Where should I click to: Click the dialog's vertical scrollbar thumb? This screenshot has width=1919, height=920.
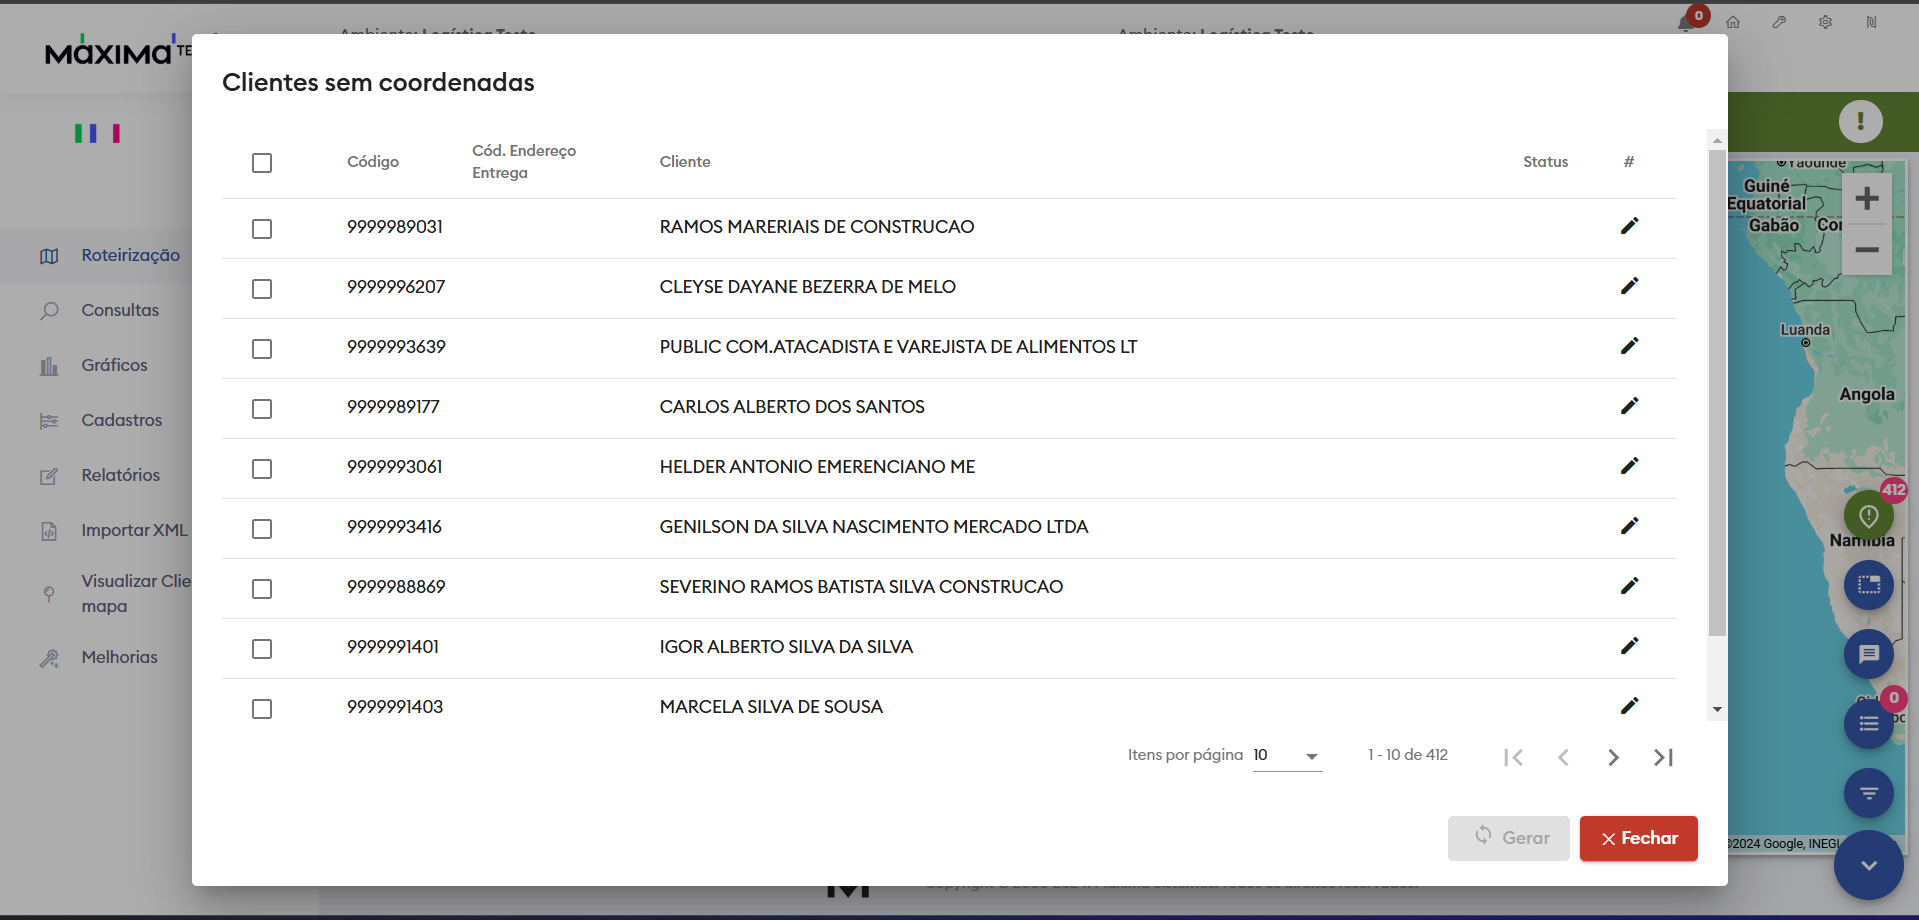[x=1717, y=393]
